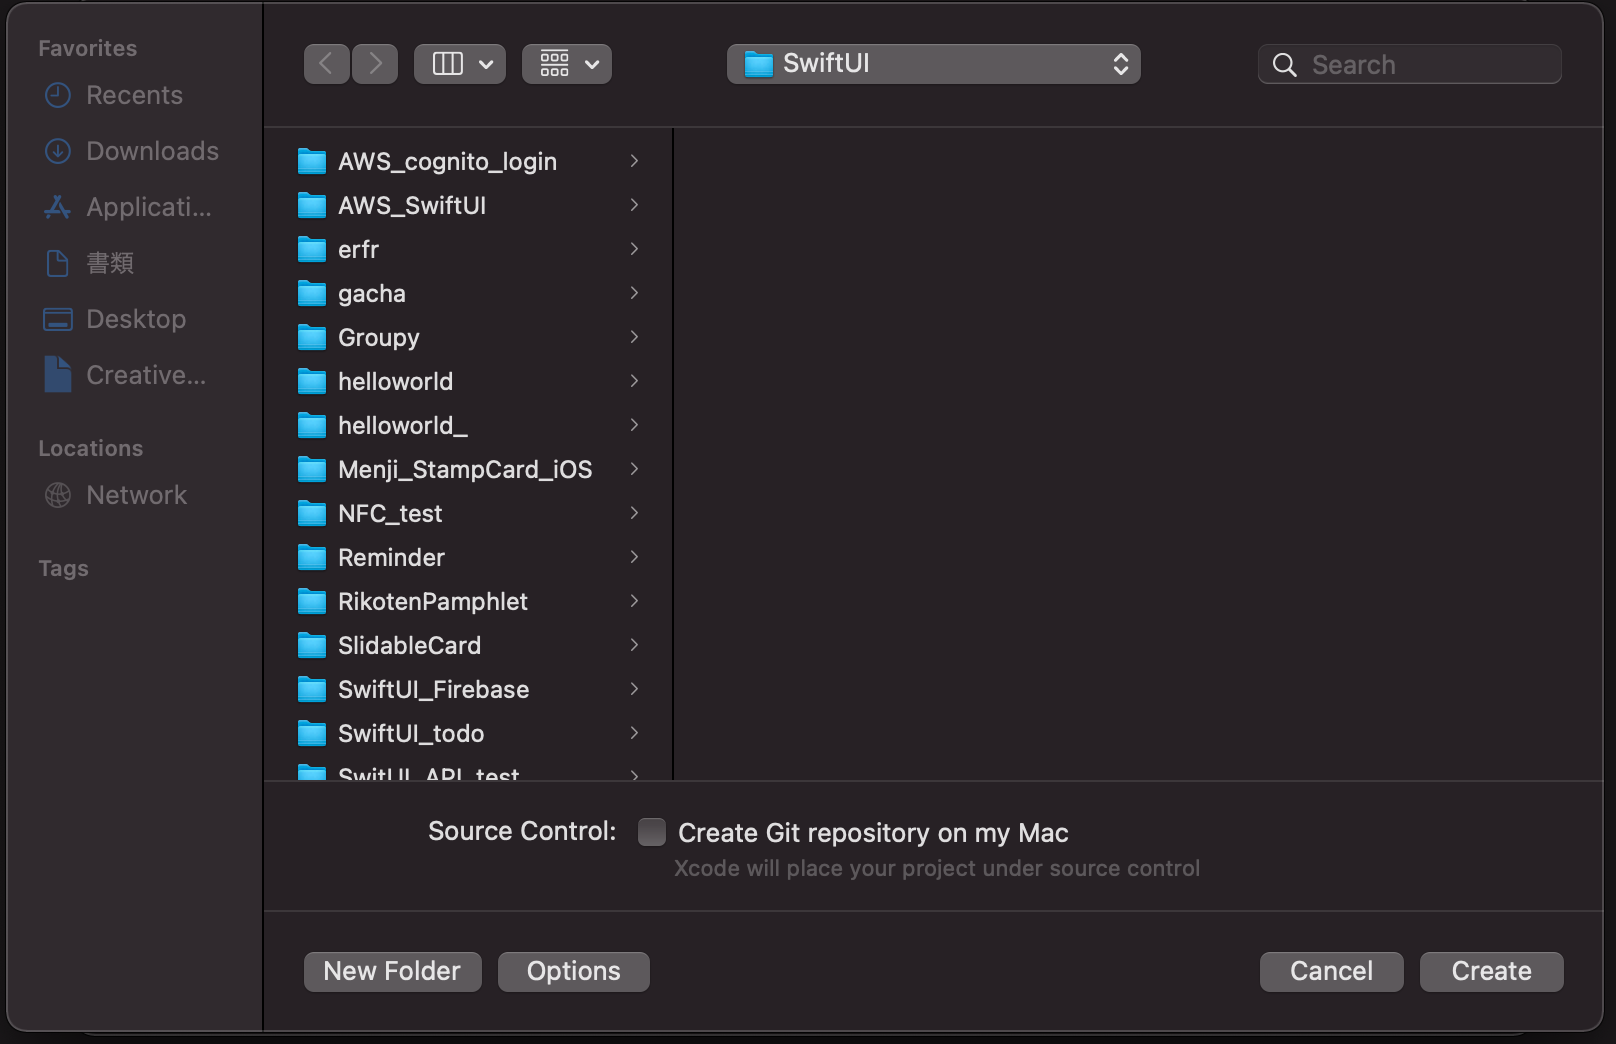The image size is (1616, 1044).
Task: Open the SwiftUI location pop-up menu
Action: (x=934, y=64)
